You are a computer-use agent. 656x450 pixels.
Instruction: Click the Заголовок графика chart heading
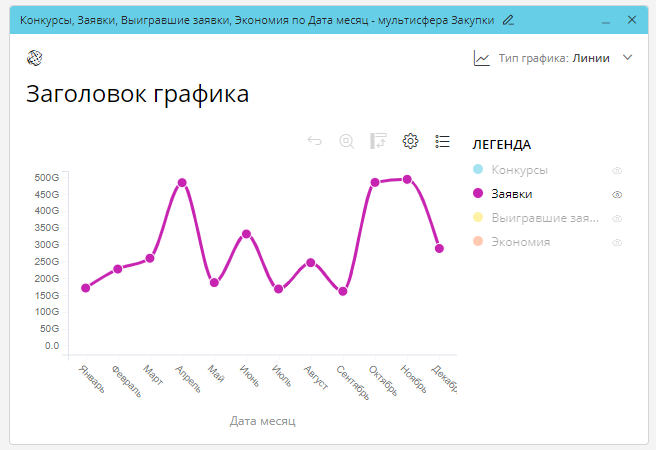(137, 95)
